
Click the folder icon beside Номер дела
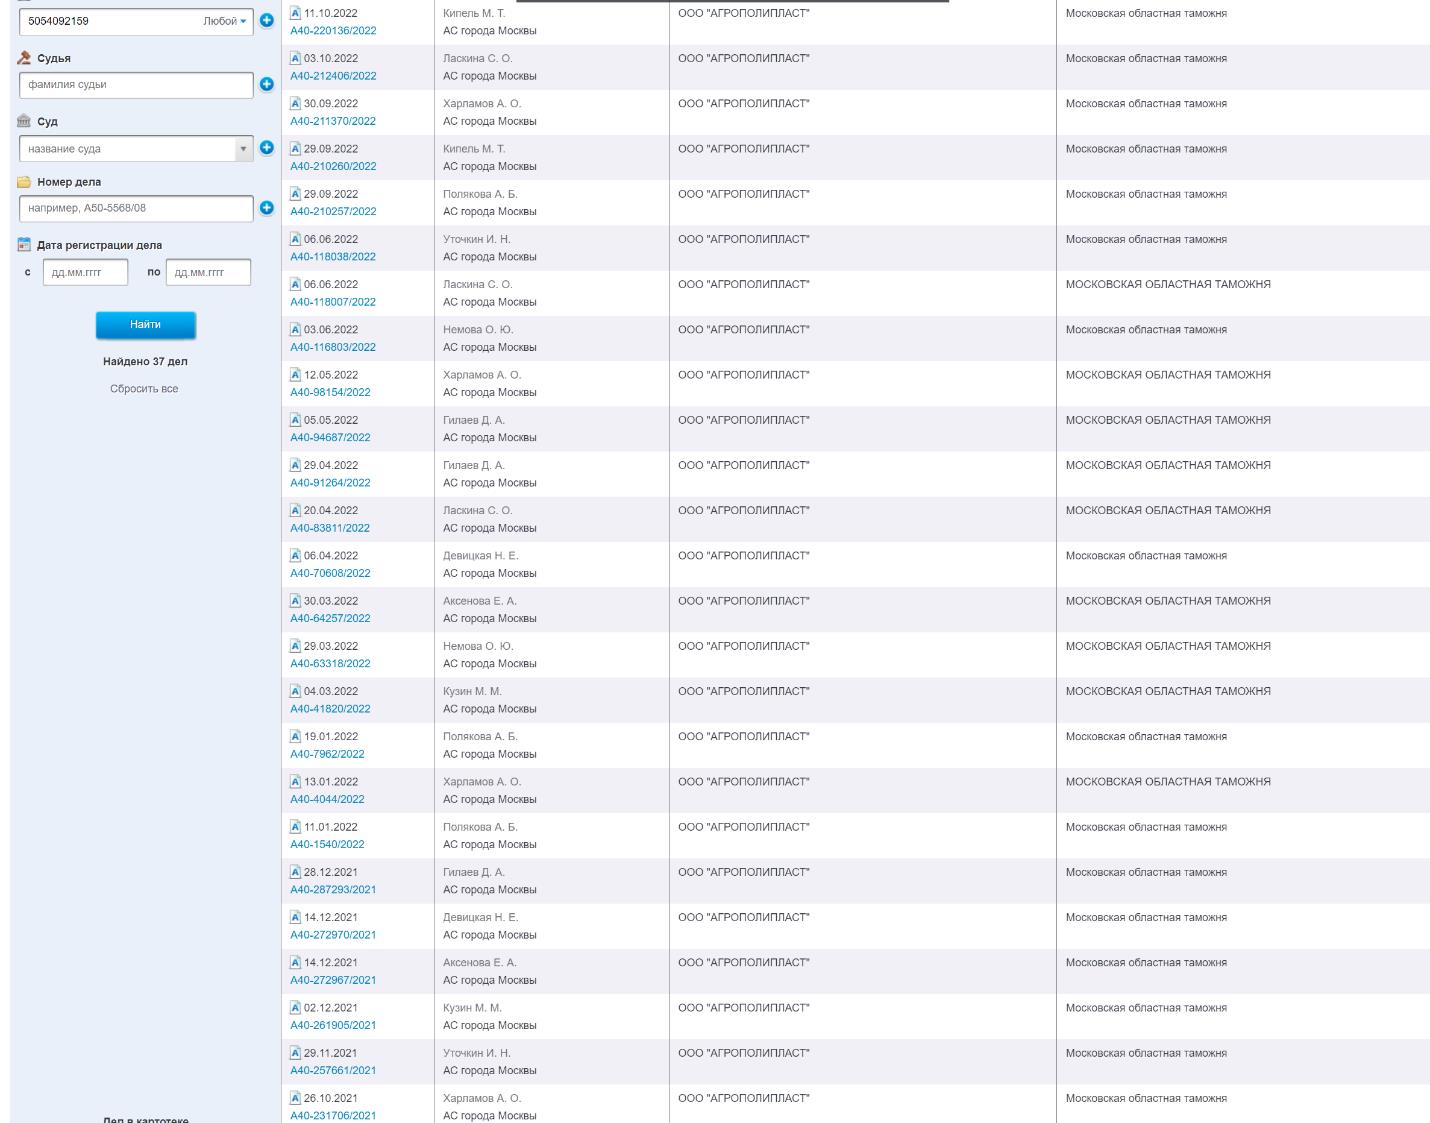coord(25,182)
